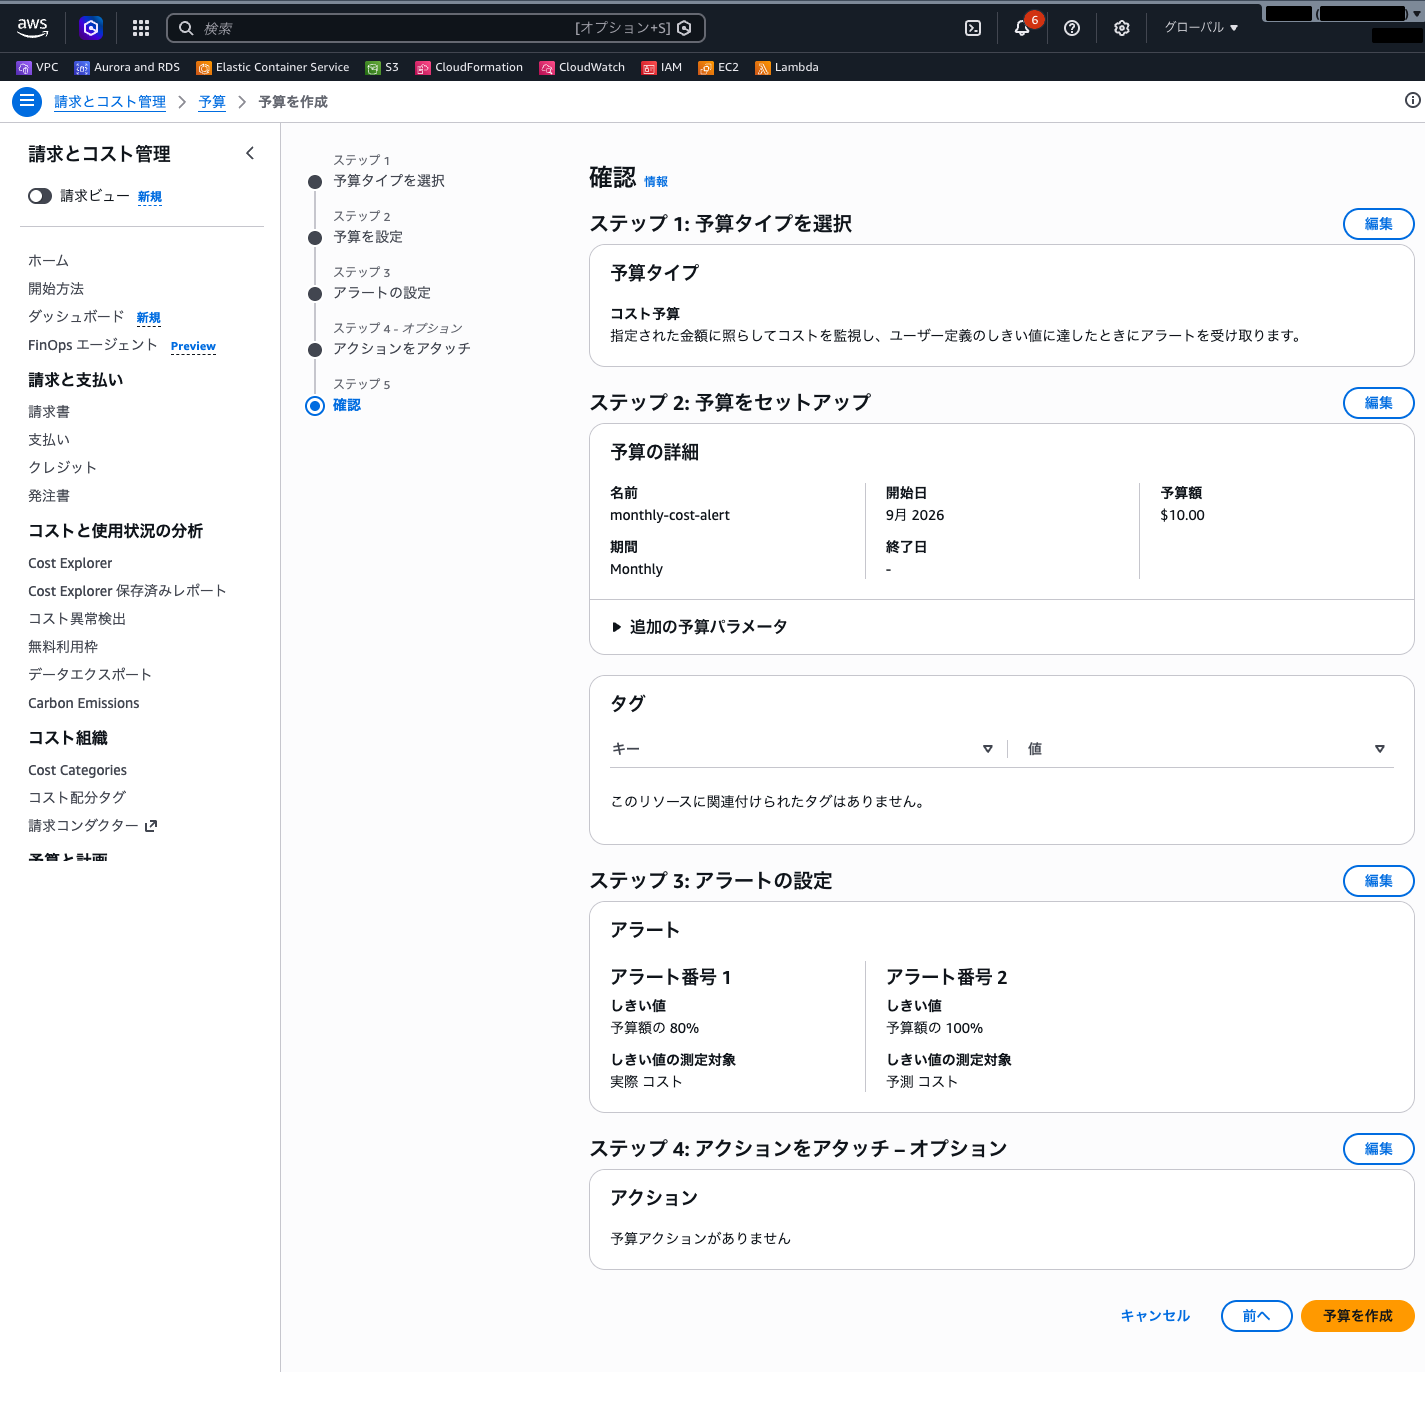Open CloudWatch service shortcut
This screenshot has width=1425, height=1411.
(x=582, y=68)
